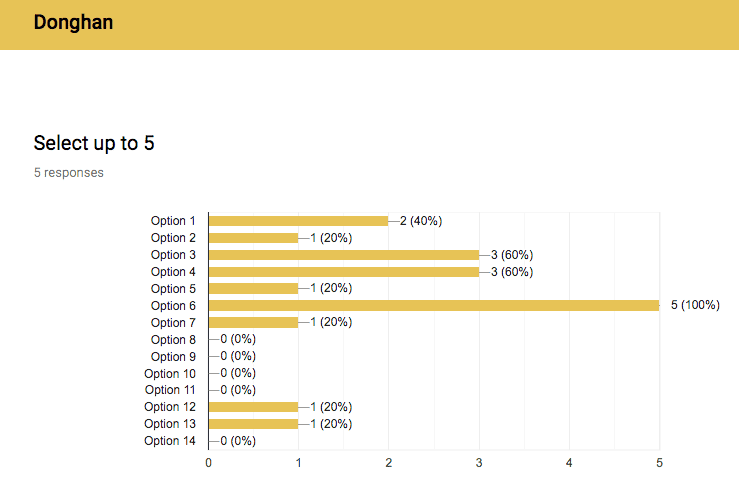This screenshot has height=504, width=739.
Task: Click the Option 6 bar at 100%
Action: 434,306
